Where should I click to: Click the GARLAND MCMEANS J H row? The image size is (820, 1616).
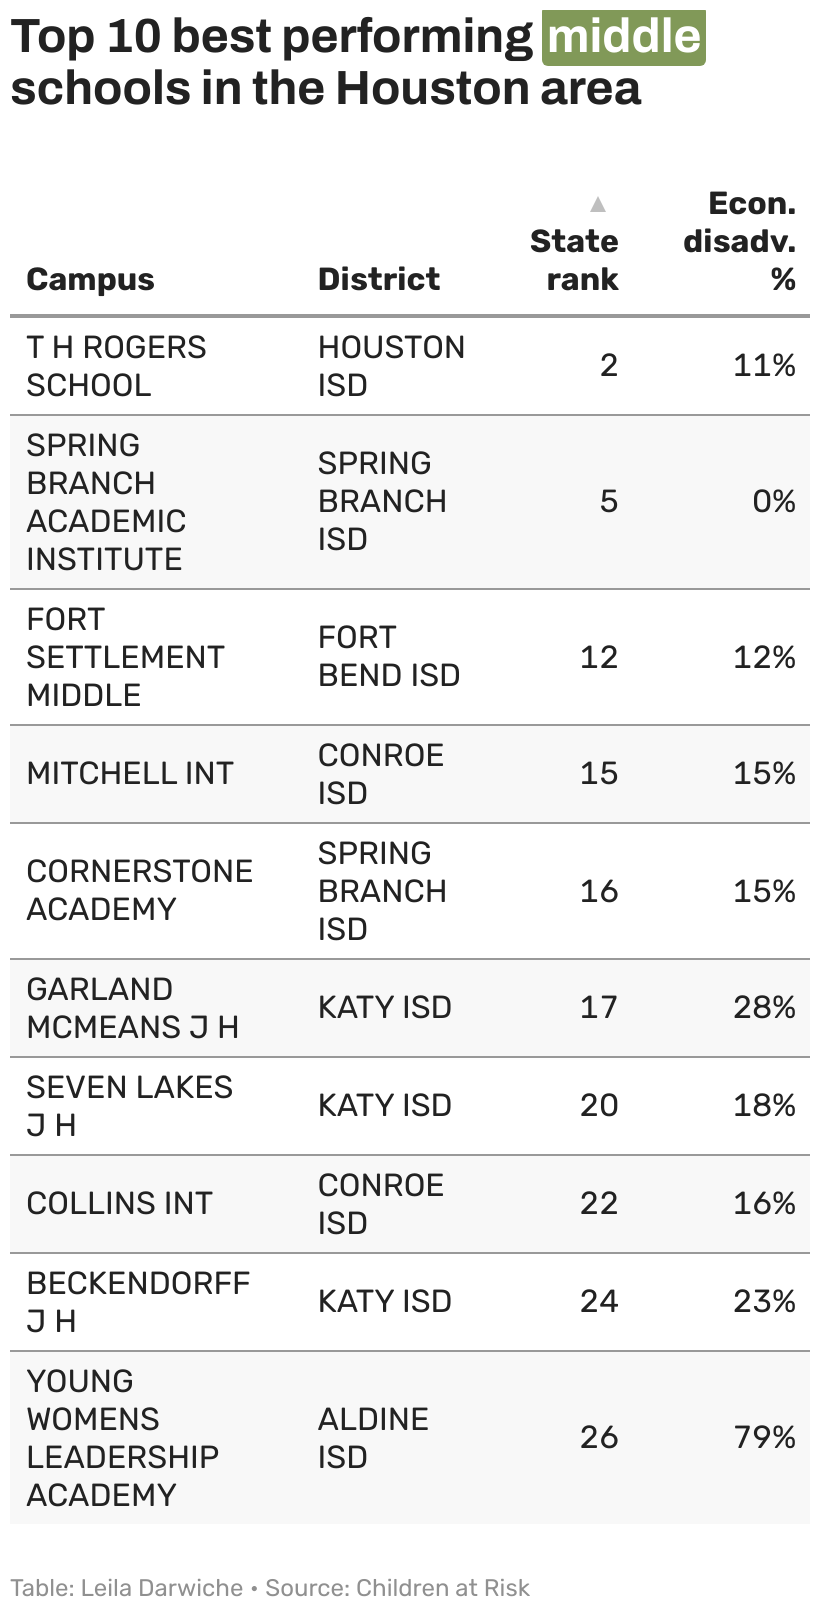[410, 1008]
